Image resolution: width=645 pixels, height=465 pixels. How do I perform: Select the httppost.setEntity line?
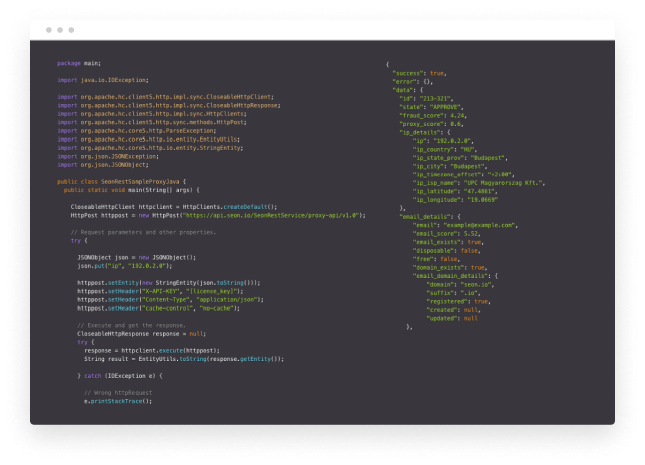click(x=169, y=283)
